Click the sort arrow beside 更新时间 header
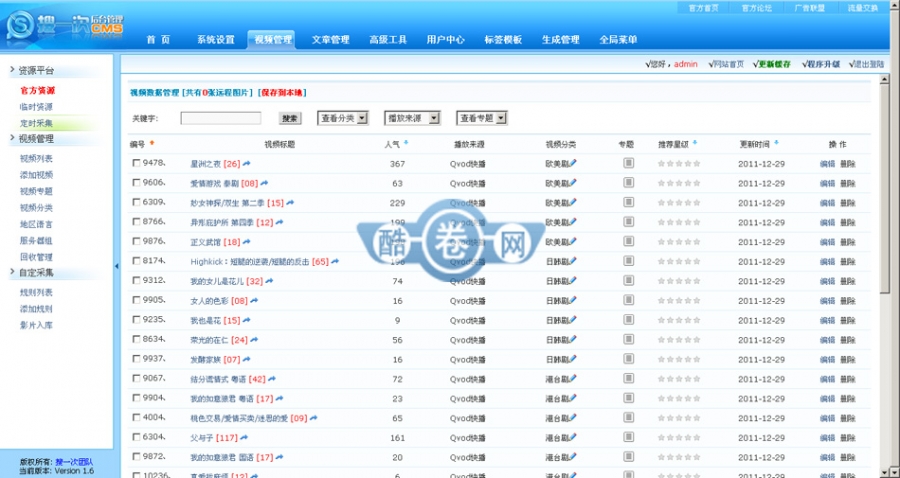Screen dimensions: 900x478 pyautogui.click(x=776, y=144)
